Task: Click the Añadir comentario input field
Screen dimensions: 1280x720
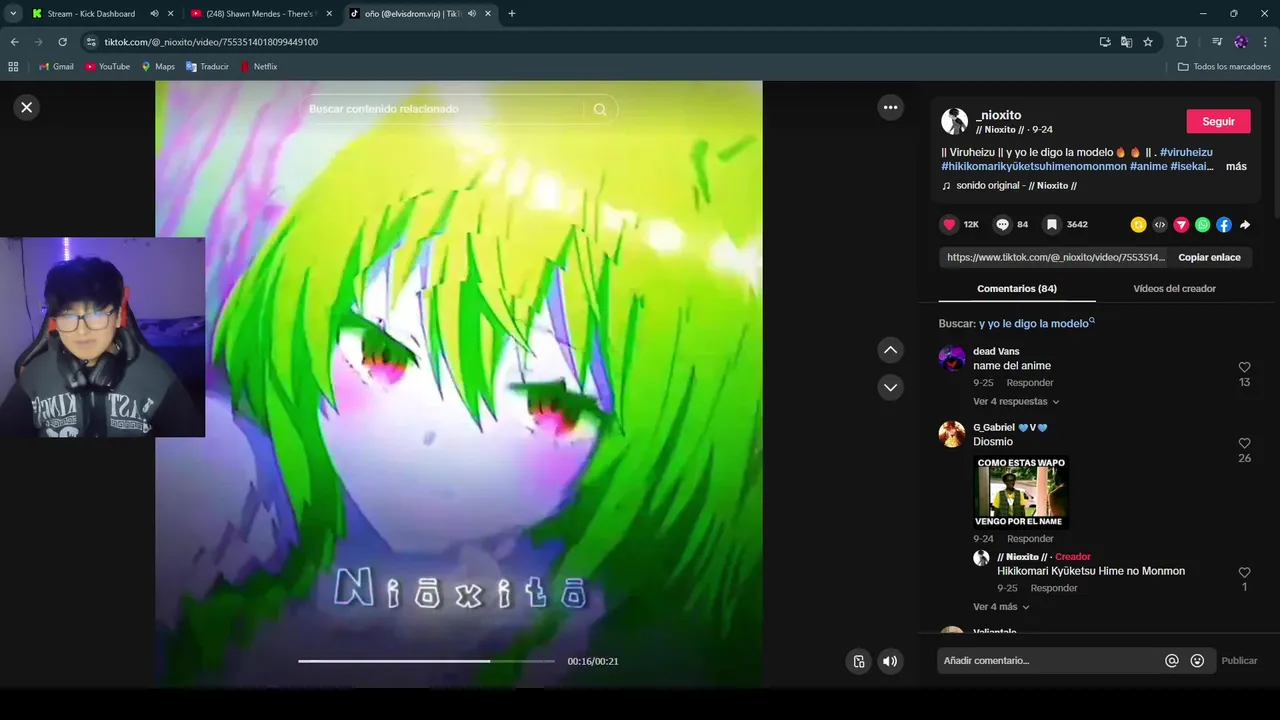Action: tap(1050, 660)
